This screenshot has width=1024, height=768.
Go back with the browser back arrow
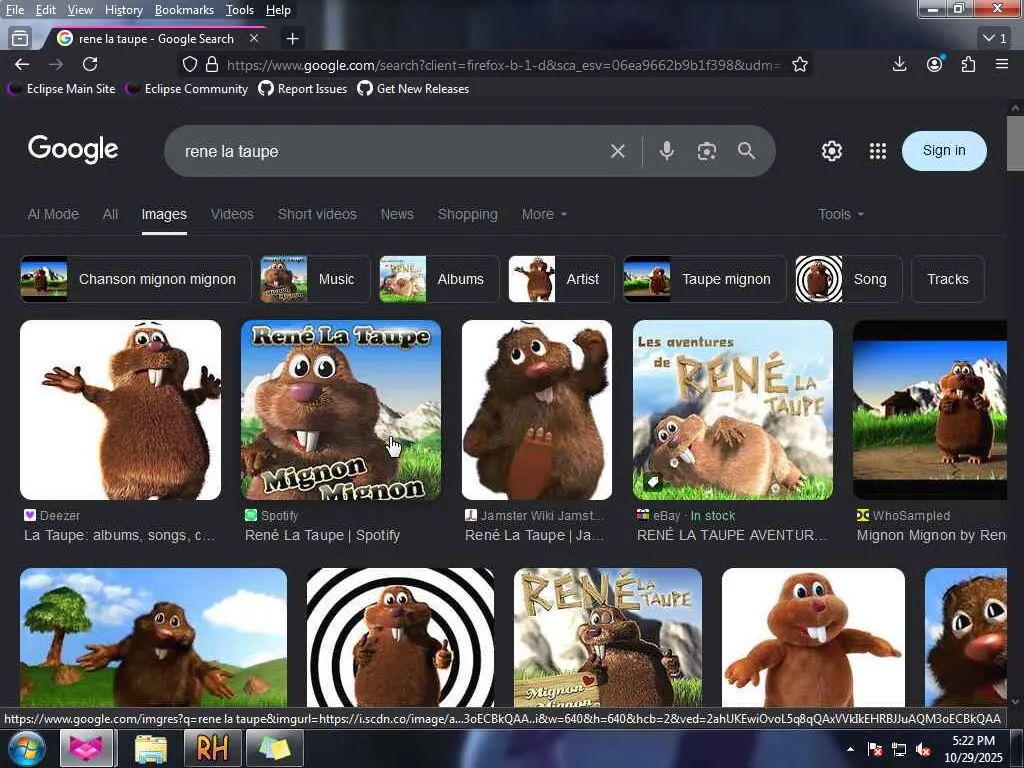(x=22, y=64)
